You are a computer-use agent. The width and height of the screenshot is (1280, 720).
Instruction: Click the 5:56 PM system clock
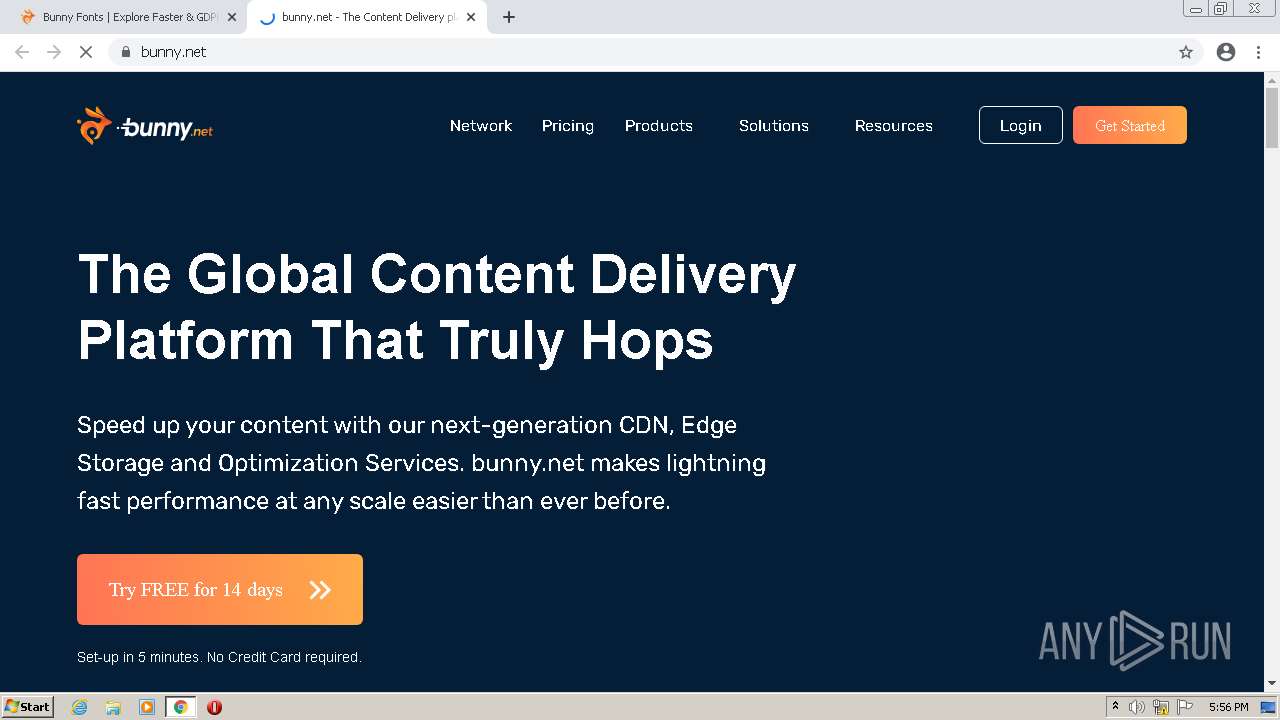1228,707
